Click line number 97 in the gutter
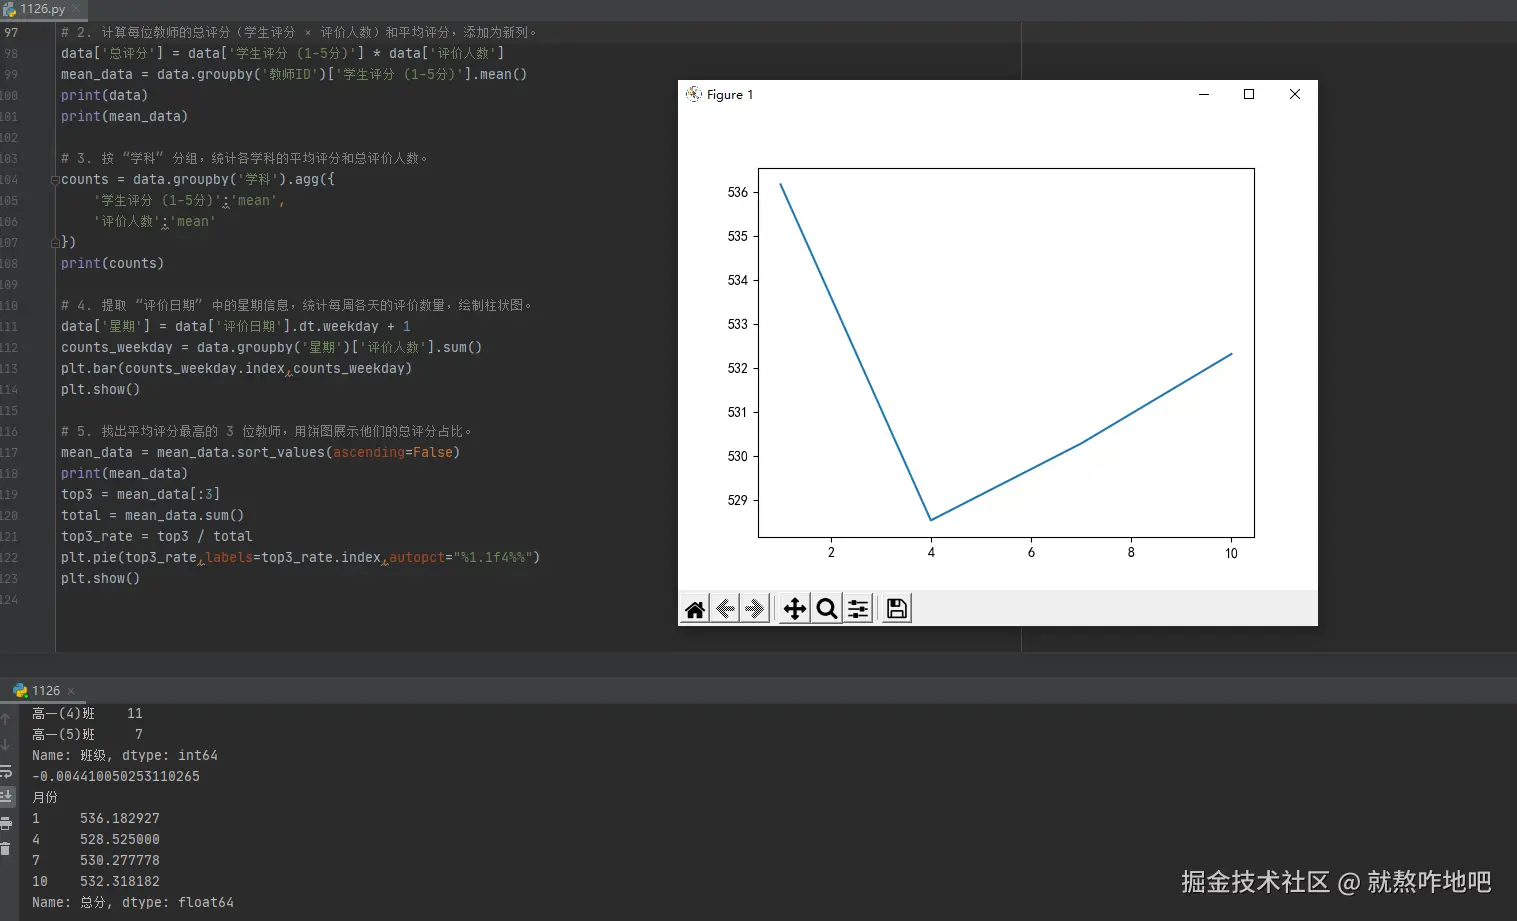1517x921 pixels. click(x=11, y=33)
